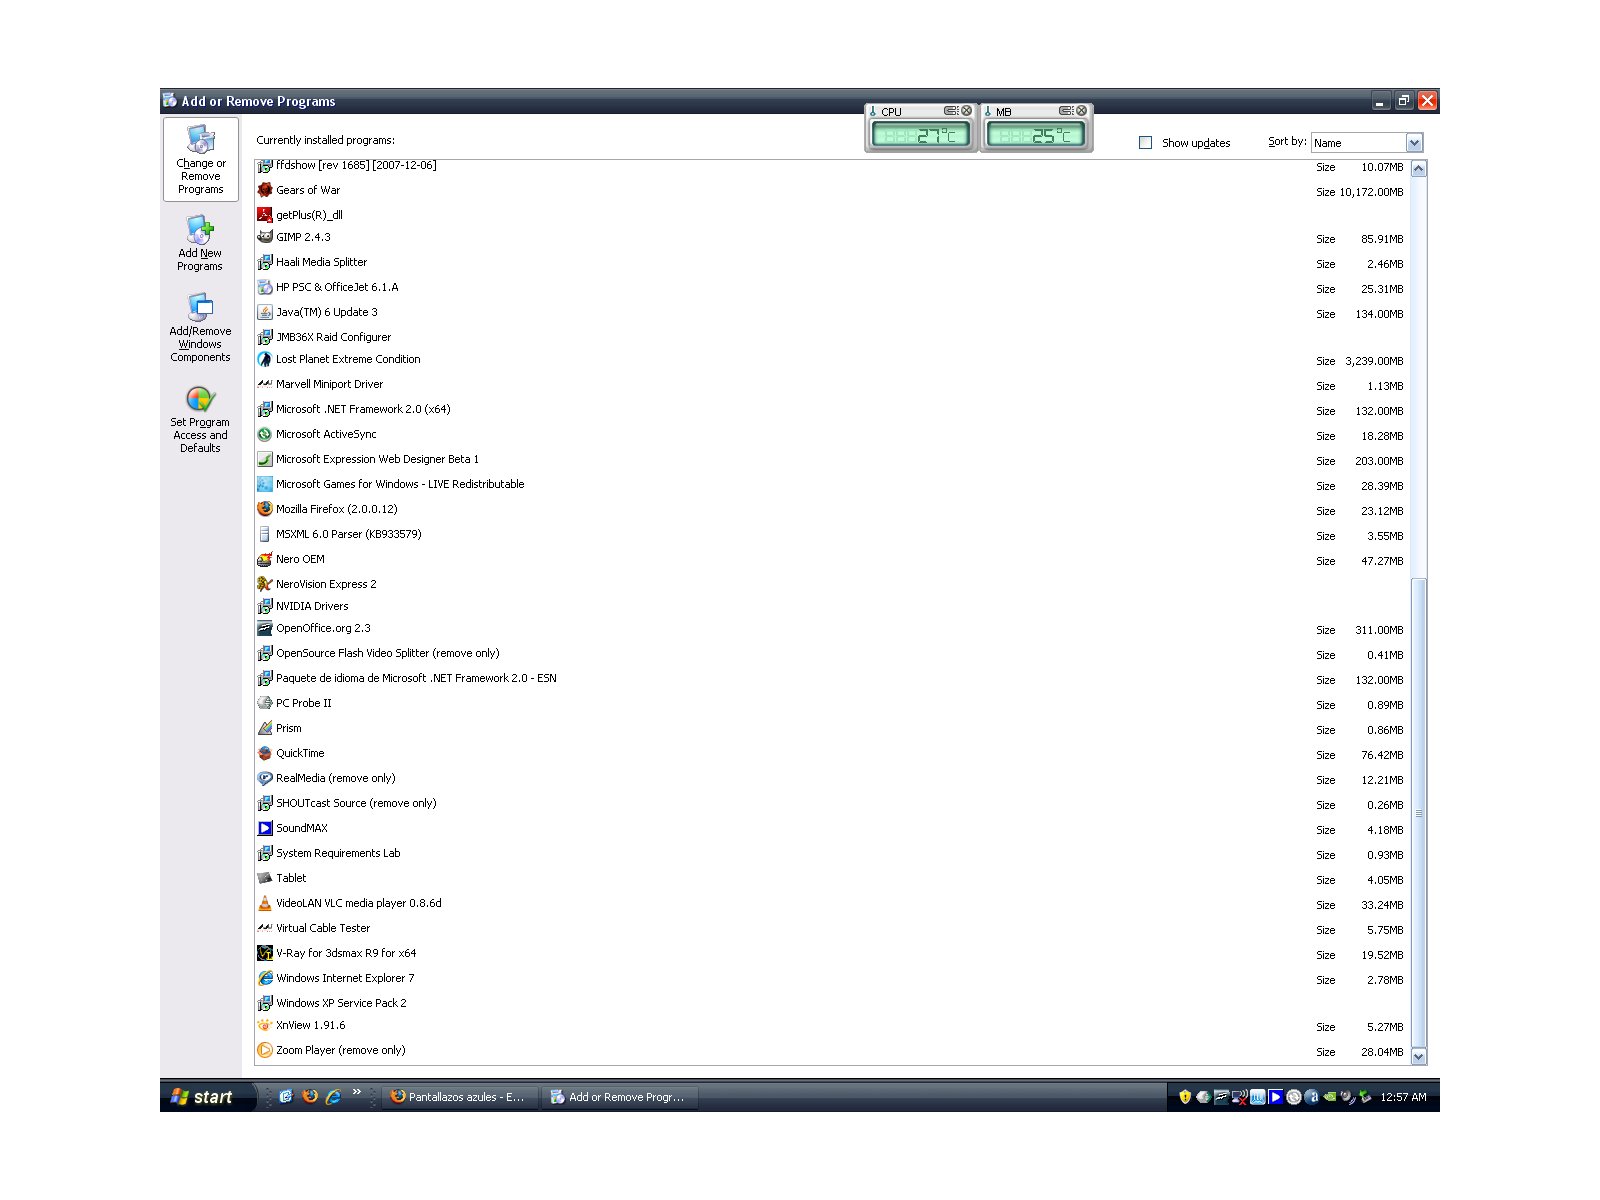
Task: Click the SoundMAX program icon
Action: 265,828
